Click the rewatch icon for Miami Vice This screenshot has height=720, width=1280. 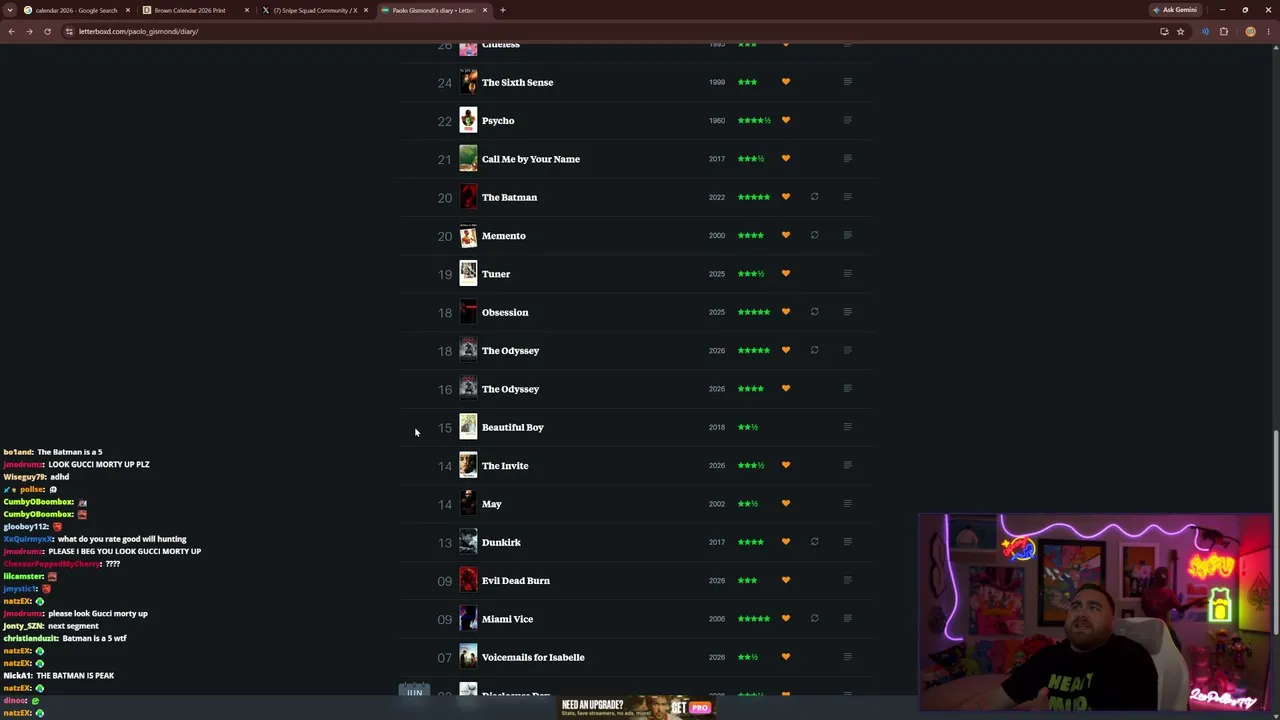(814, 619)
